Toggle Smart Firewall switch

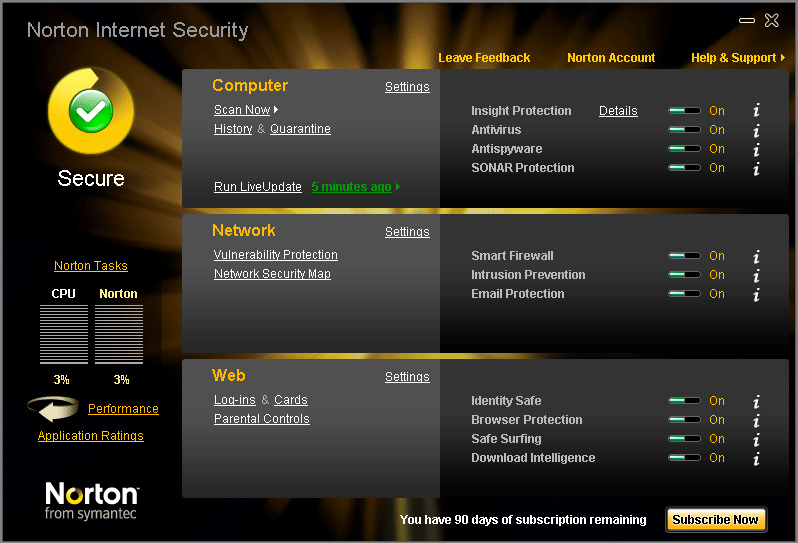point(685,255)
